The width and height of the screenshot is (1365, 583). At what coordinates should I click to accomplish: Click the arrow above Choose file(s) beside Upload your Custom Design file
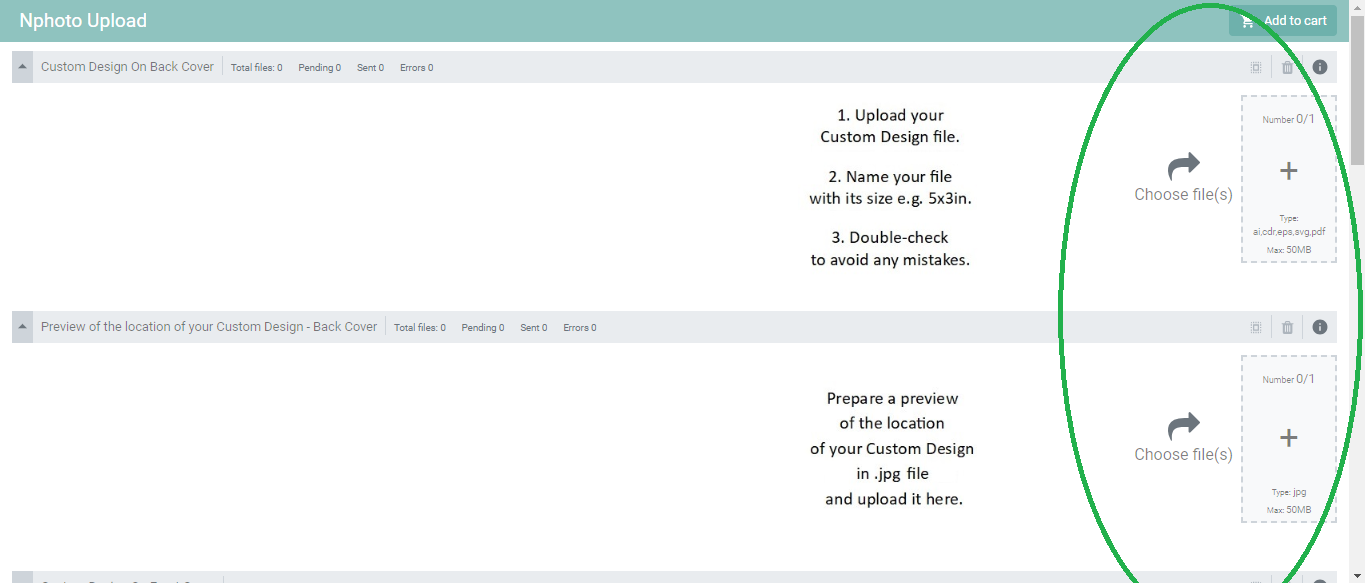click(1183, 166)
